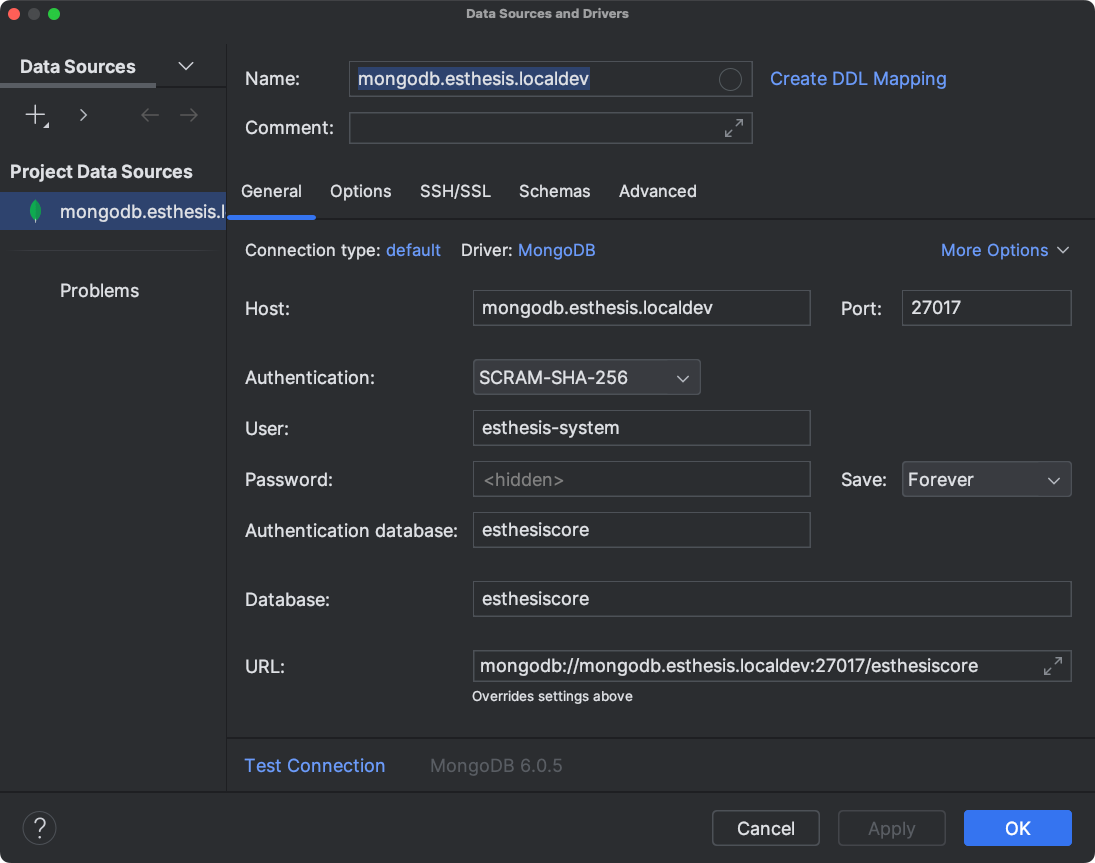Select the Port input field
Image resolution: width=1095 pixels, height=863 pixels.
point(986,307)
